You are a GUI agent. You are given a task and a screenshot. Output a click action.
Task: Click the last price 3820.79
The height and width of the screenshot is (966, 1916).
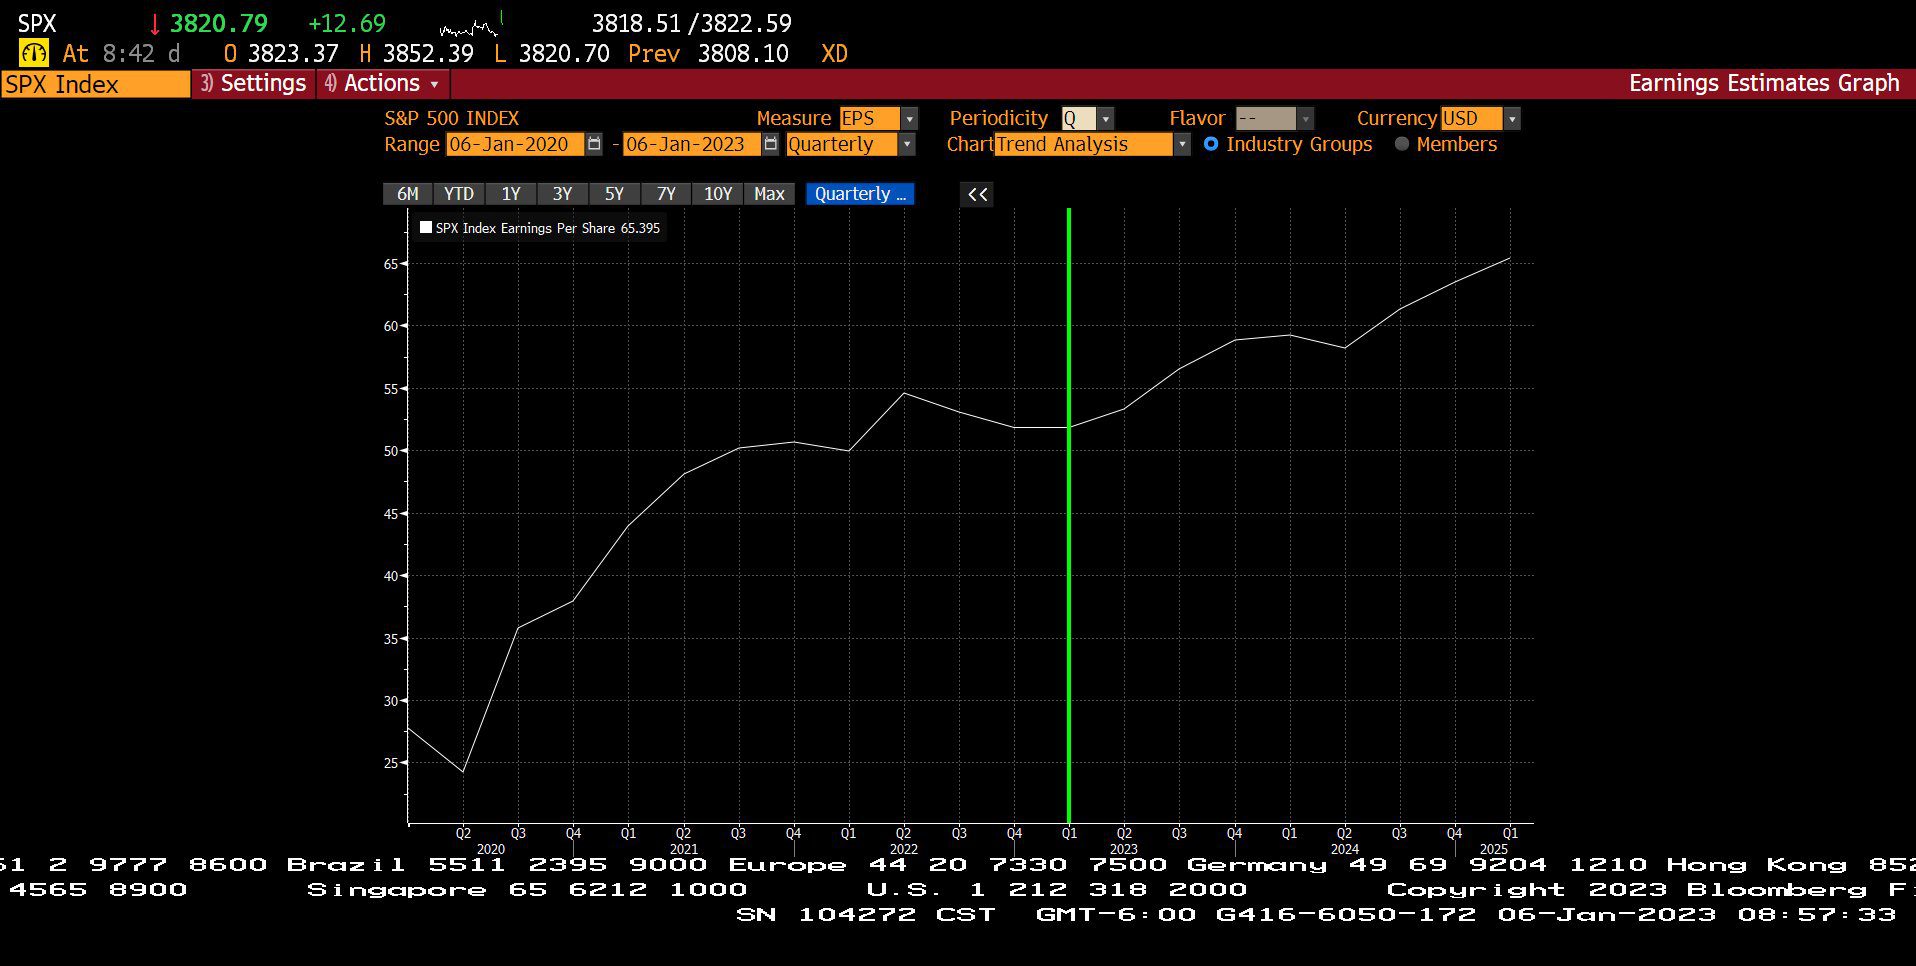tap(219, 24)
